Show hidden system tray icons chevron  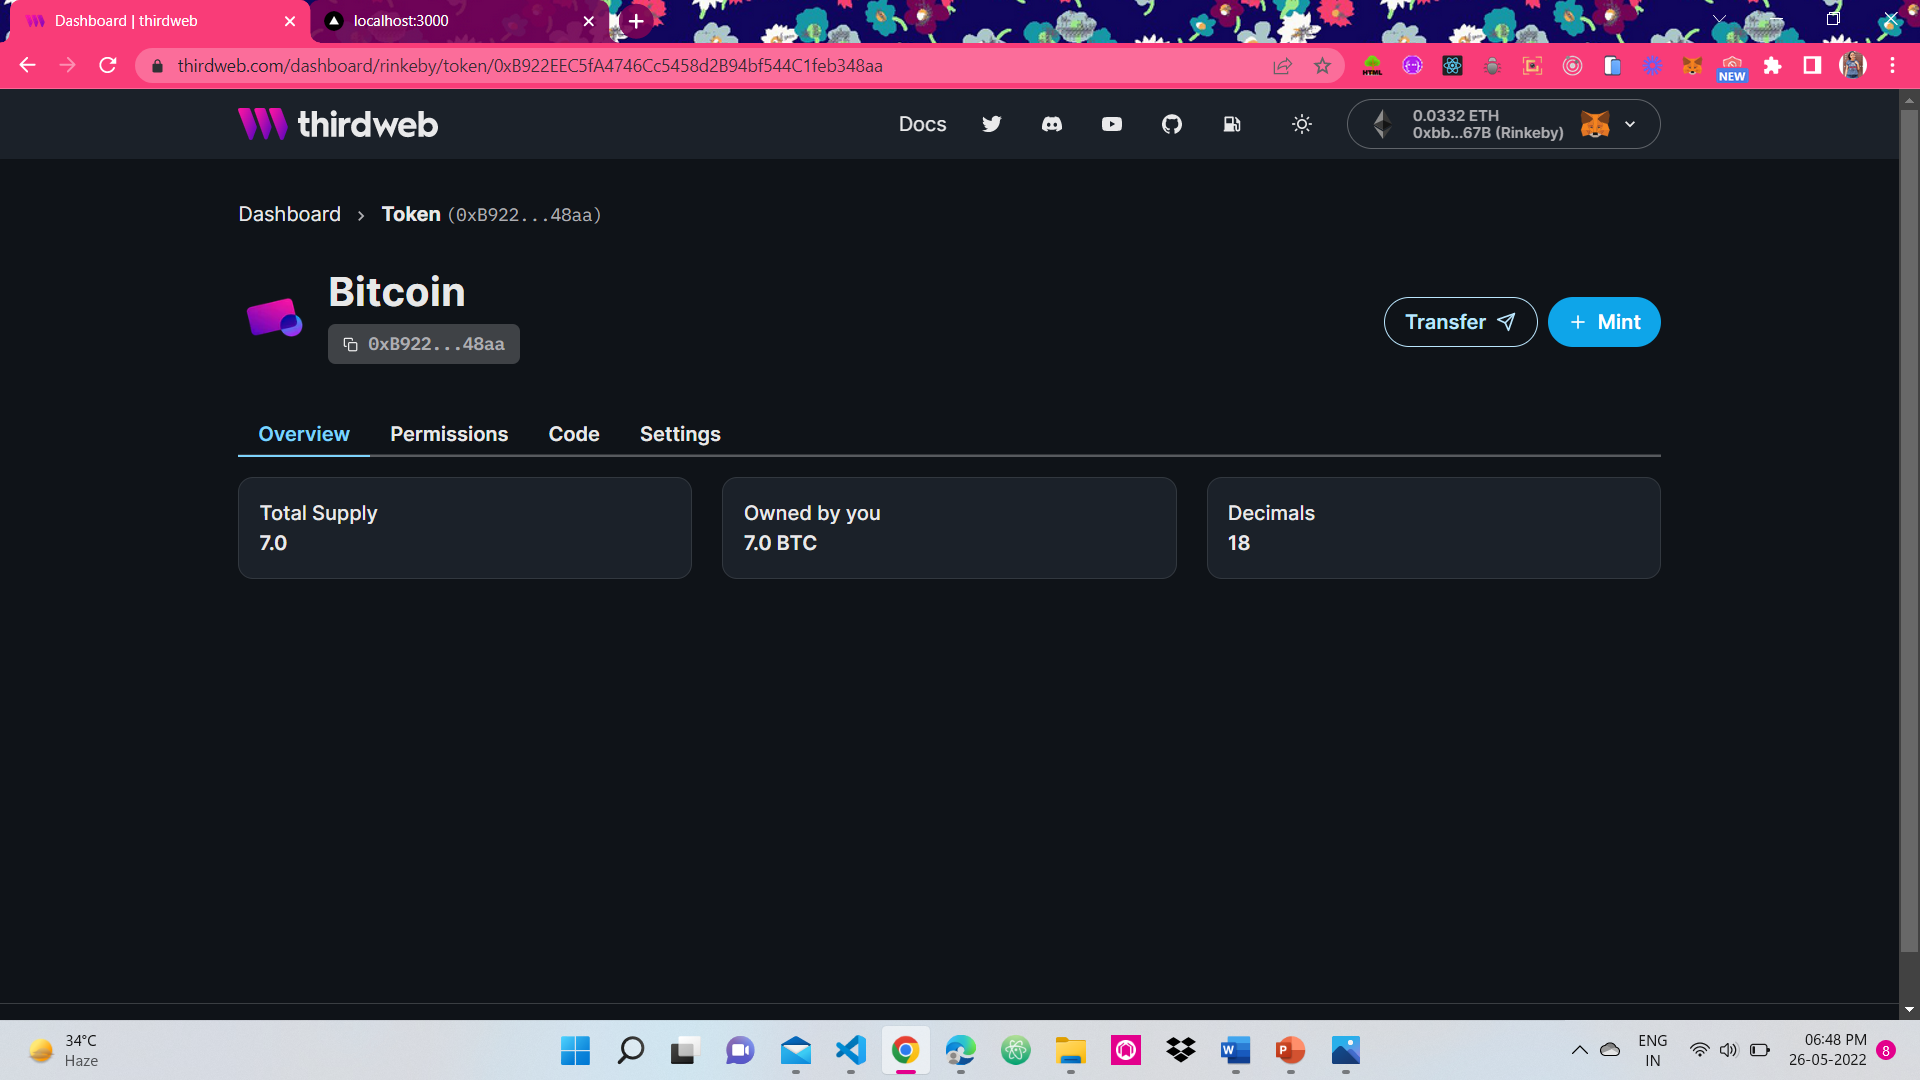tap(1579, 1050)
